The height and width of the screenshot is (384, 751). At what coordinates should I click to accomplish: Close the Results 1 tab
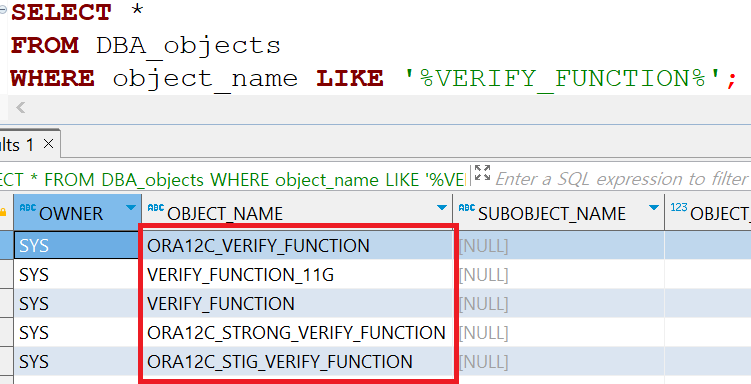[48, 144]
